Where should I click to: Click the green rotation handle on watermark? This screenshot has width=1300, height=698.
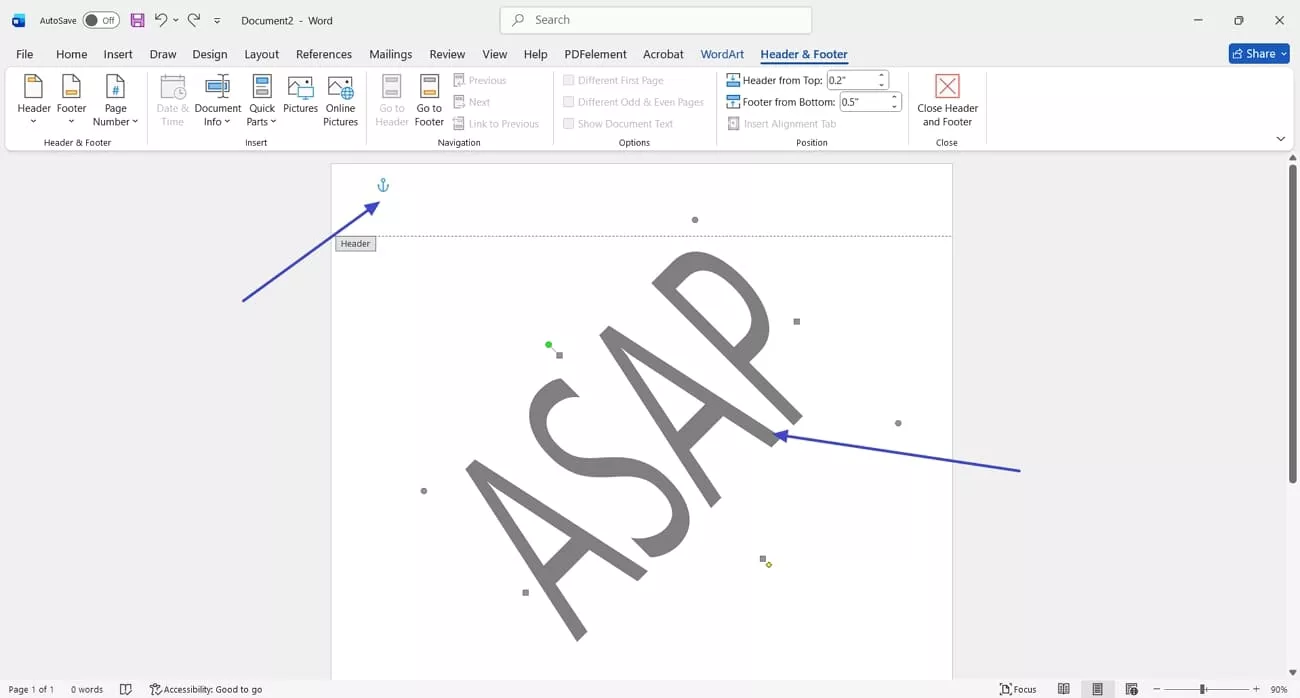(549, 345)
